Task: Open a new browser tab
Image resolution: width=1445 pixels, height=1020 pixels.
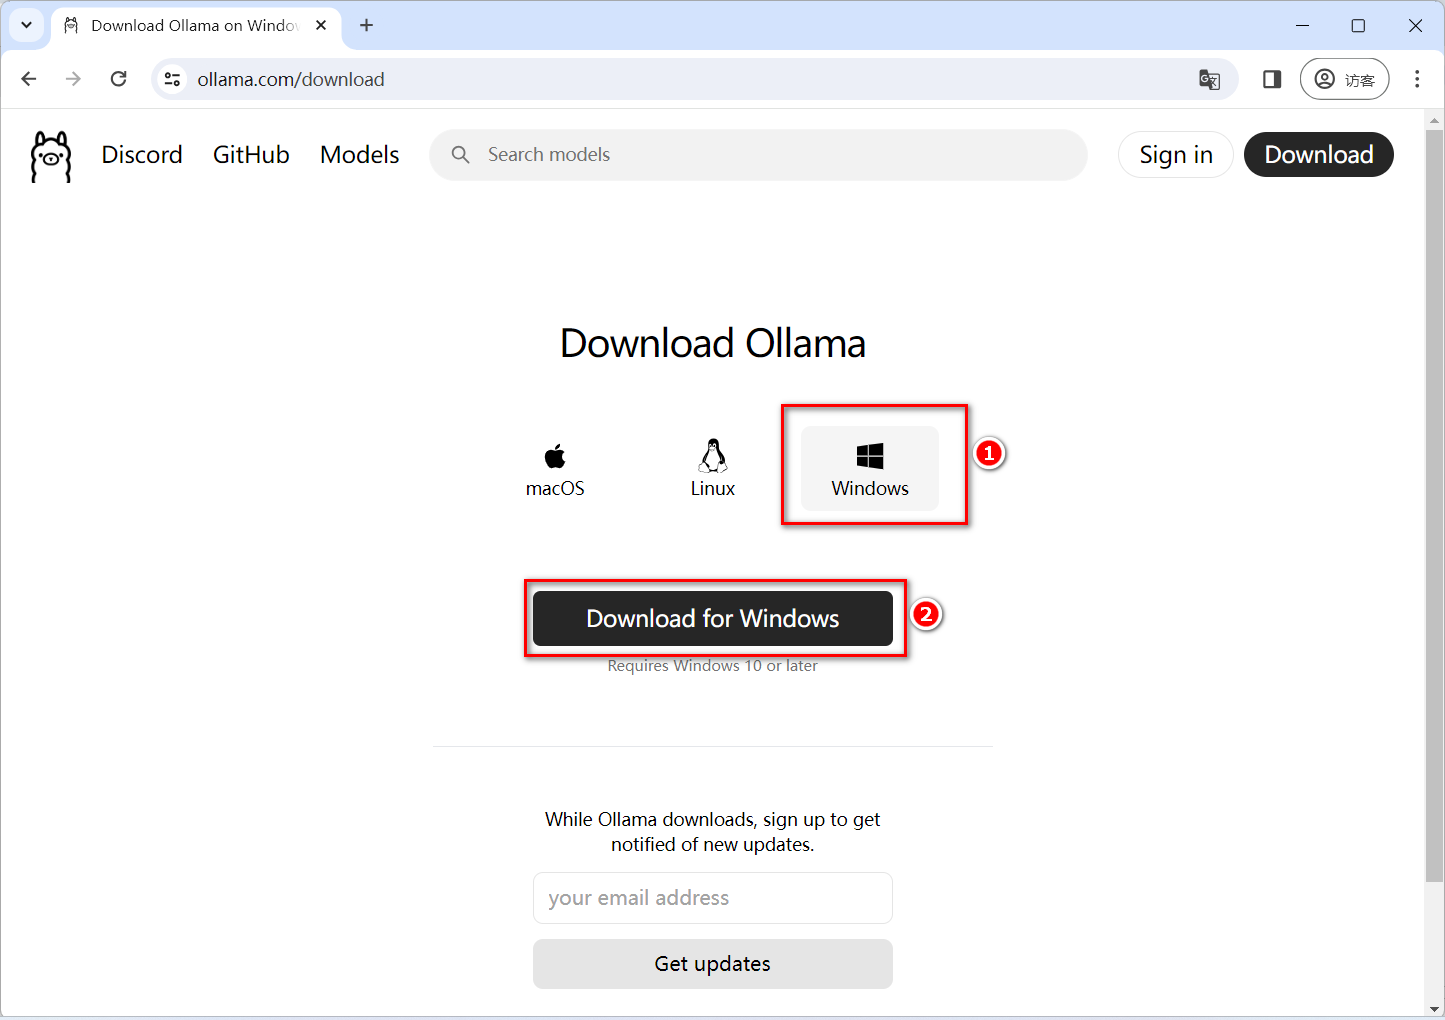Action: 367,25
